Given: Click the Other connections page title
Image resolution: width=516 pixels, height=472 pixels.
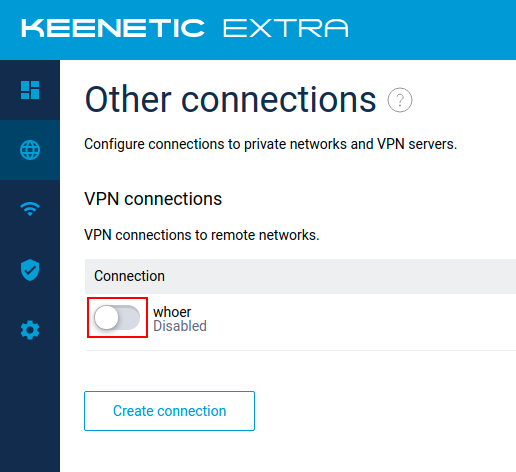Looking at the screenshot, I should [231, 99].
